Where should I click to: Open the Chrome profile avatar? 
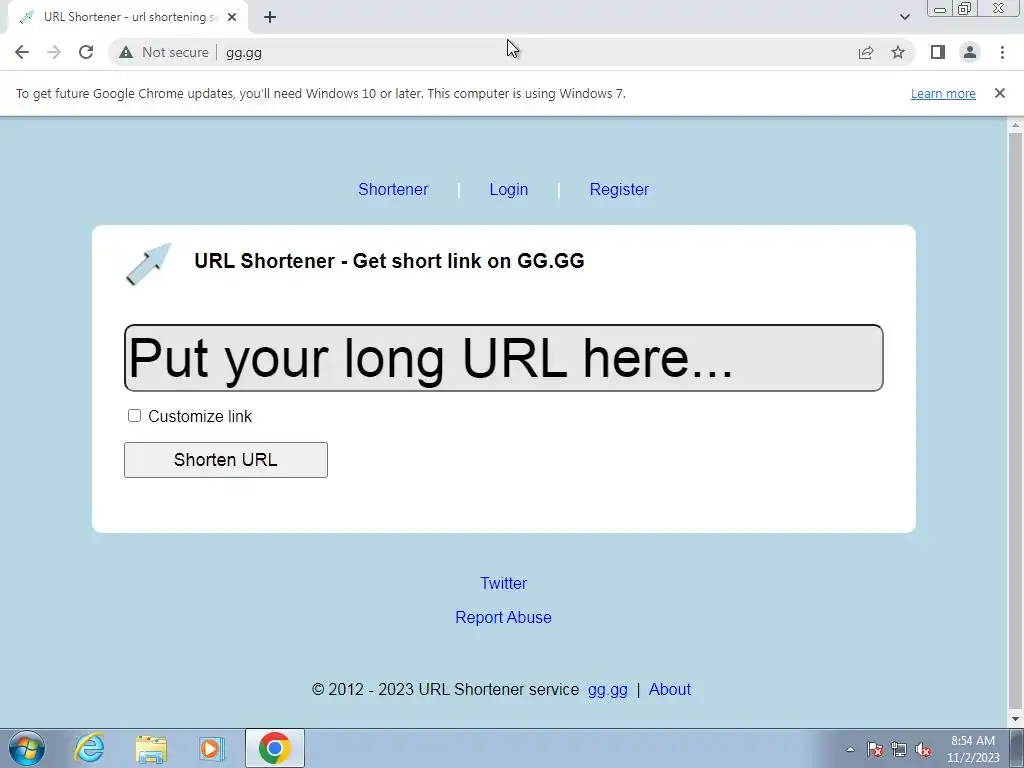point(970,52)
